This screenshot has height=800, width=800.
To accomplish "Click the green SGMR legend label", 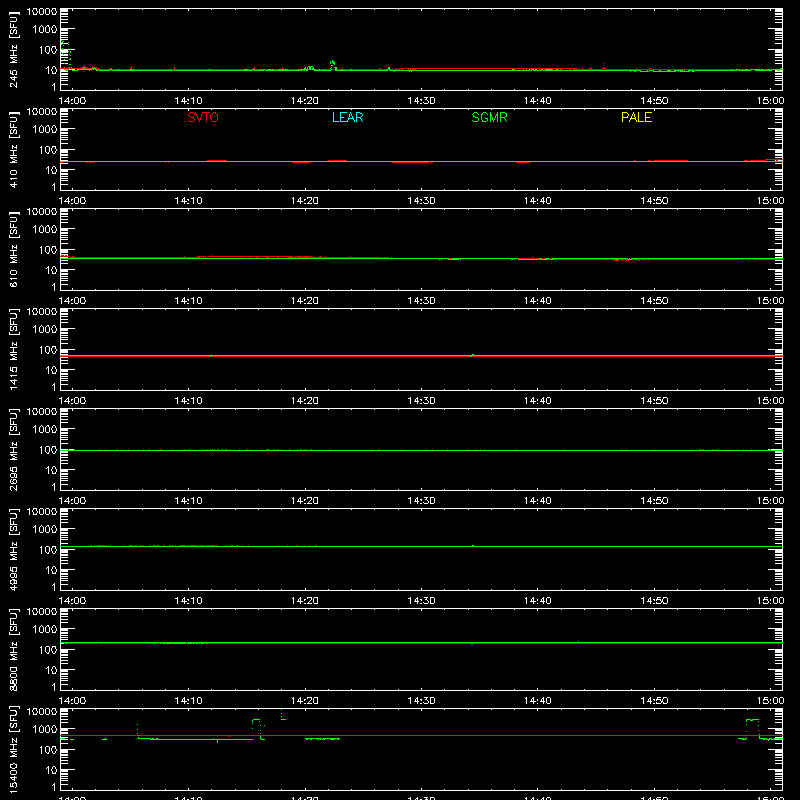I will 489,117.
